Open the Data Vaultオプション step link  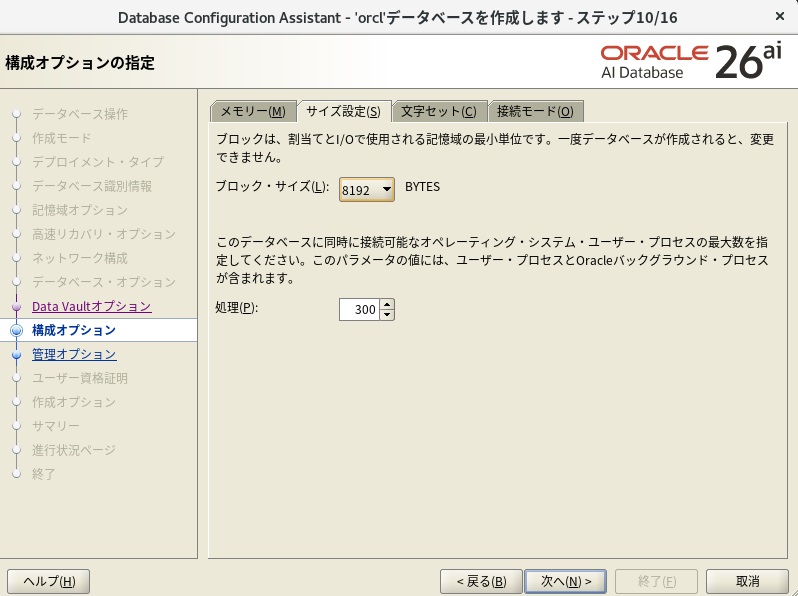[x=92, y=306]
